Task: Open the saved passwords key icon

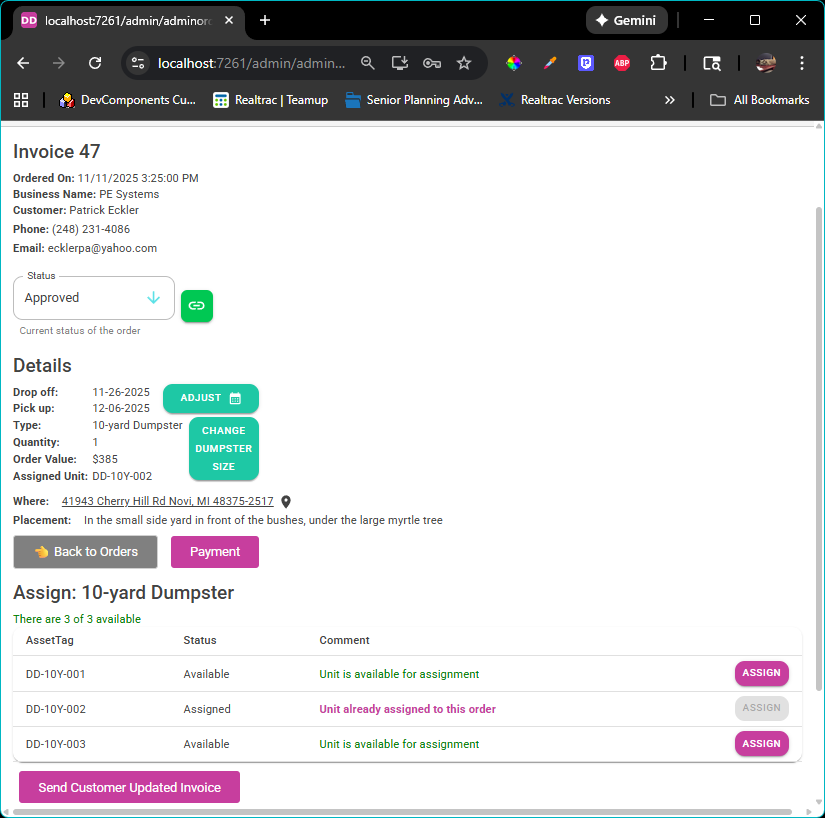Action: point(432,62)
